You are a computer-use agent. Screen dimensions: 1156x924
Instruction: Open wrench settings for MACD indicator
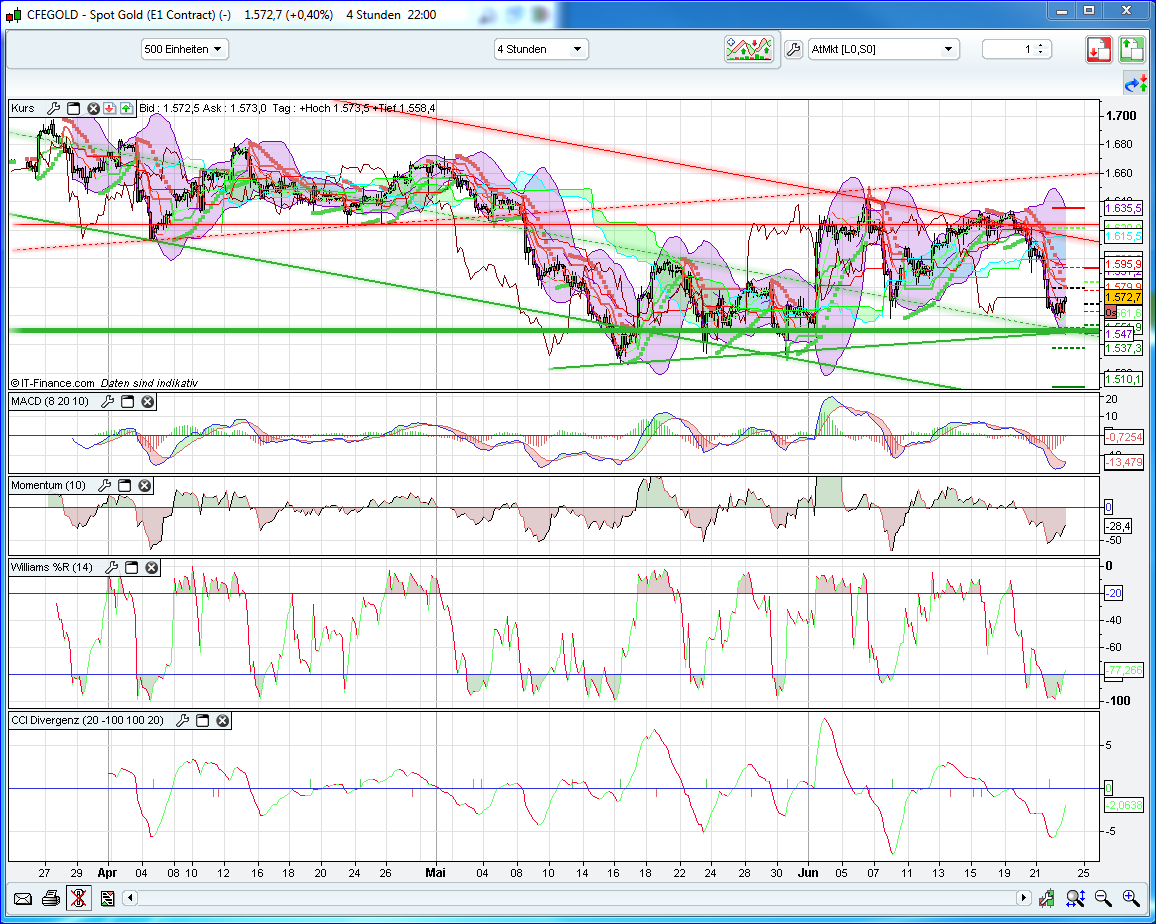(105, 401)
